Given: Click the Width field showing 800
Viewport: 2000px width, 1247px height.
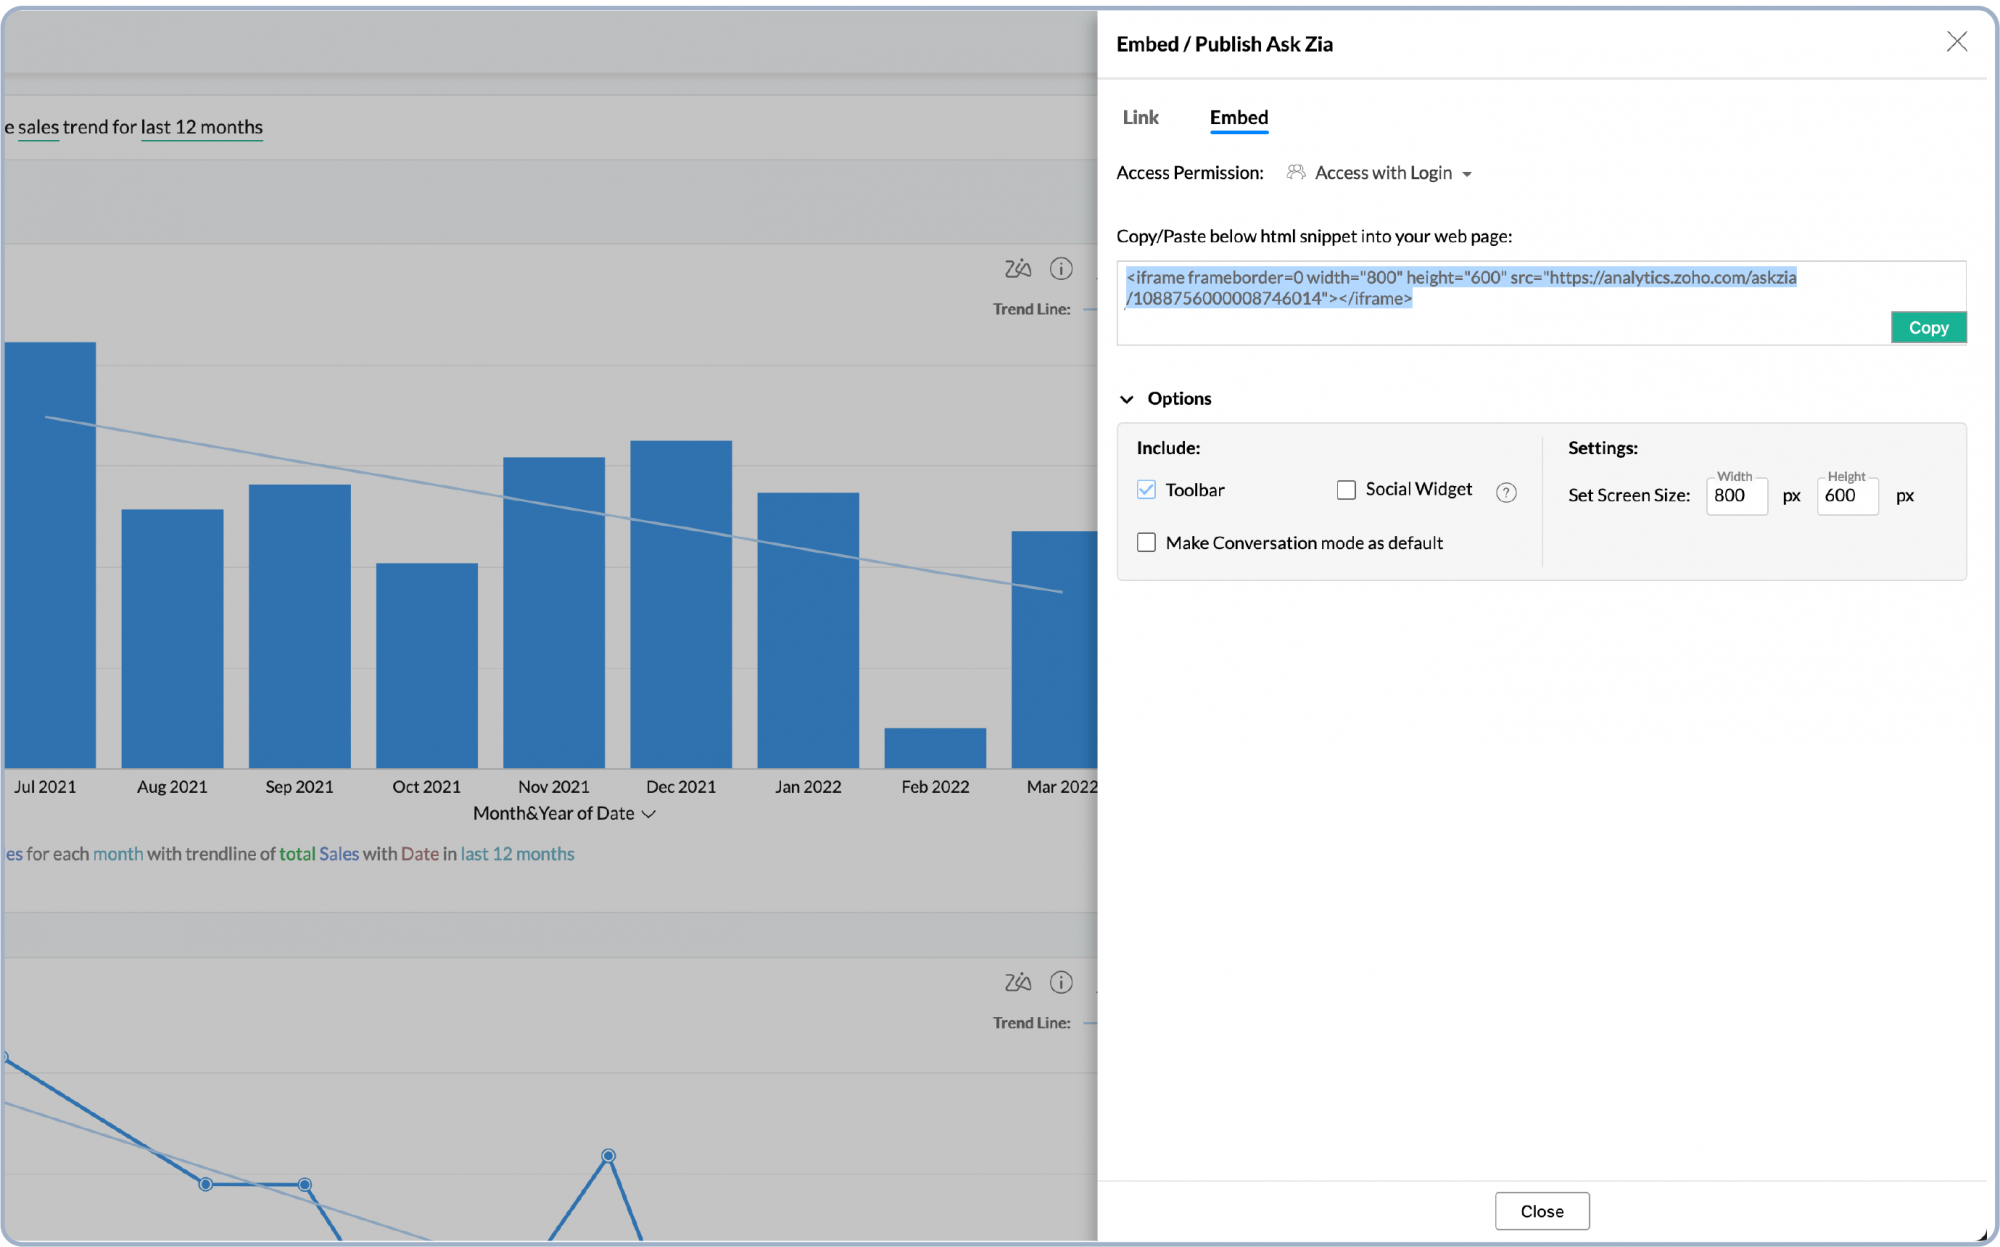Looking at the screenshot, I should pos(1736,495).
